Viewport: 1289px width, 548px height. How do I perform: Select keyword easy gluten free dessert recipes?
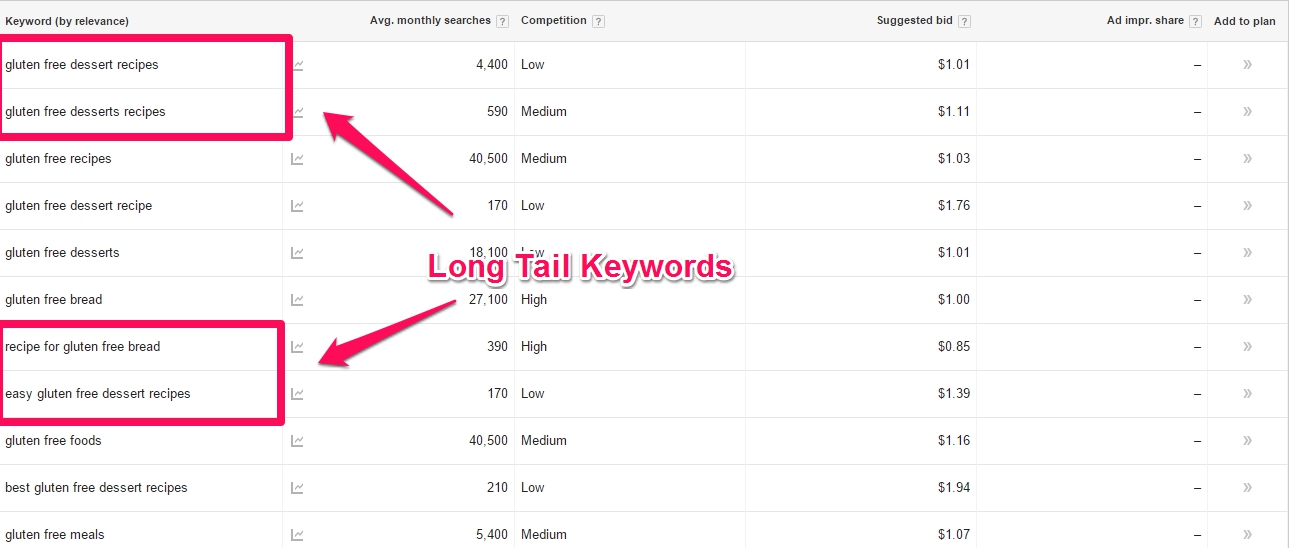[x=98, y=394]
